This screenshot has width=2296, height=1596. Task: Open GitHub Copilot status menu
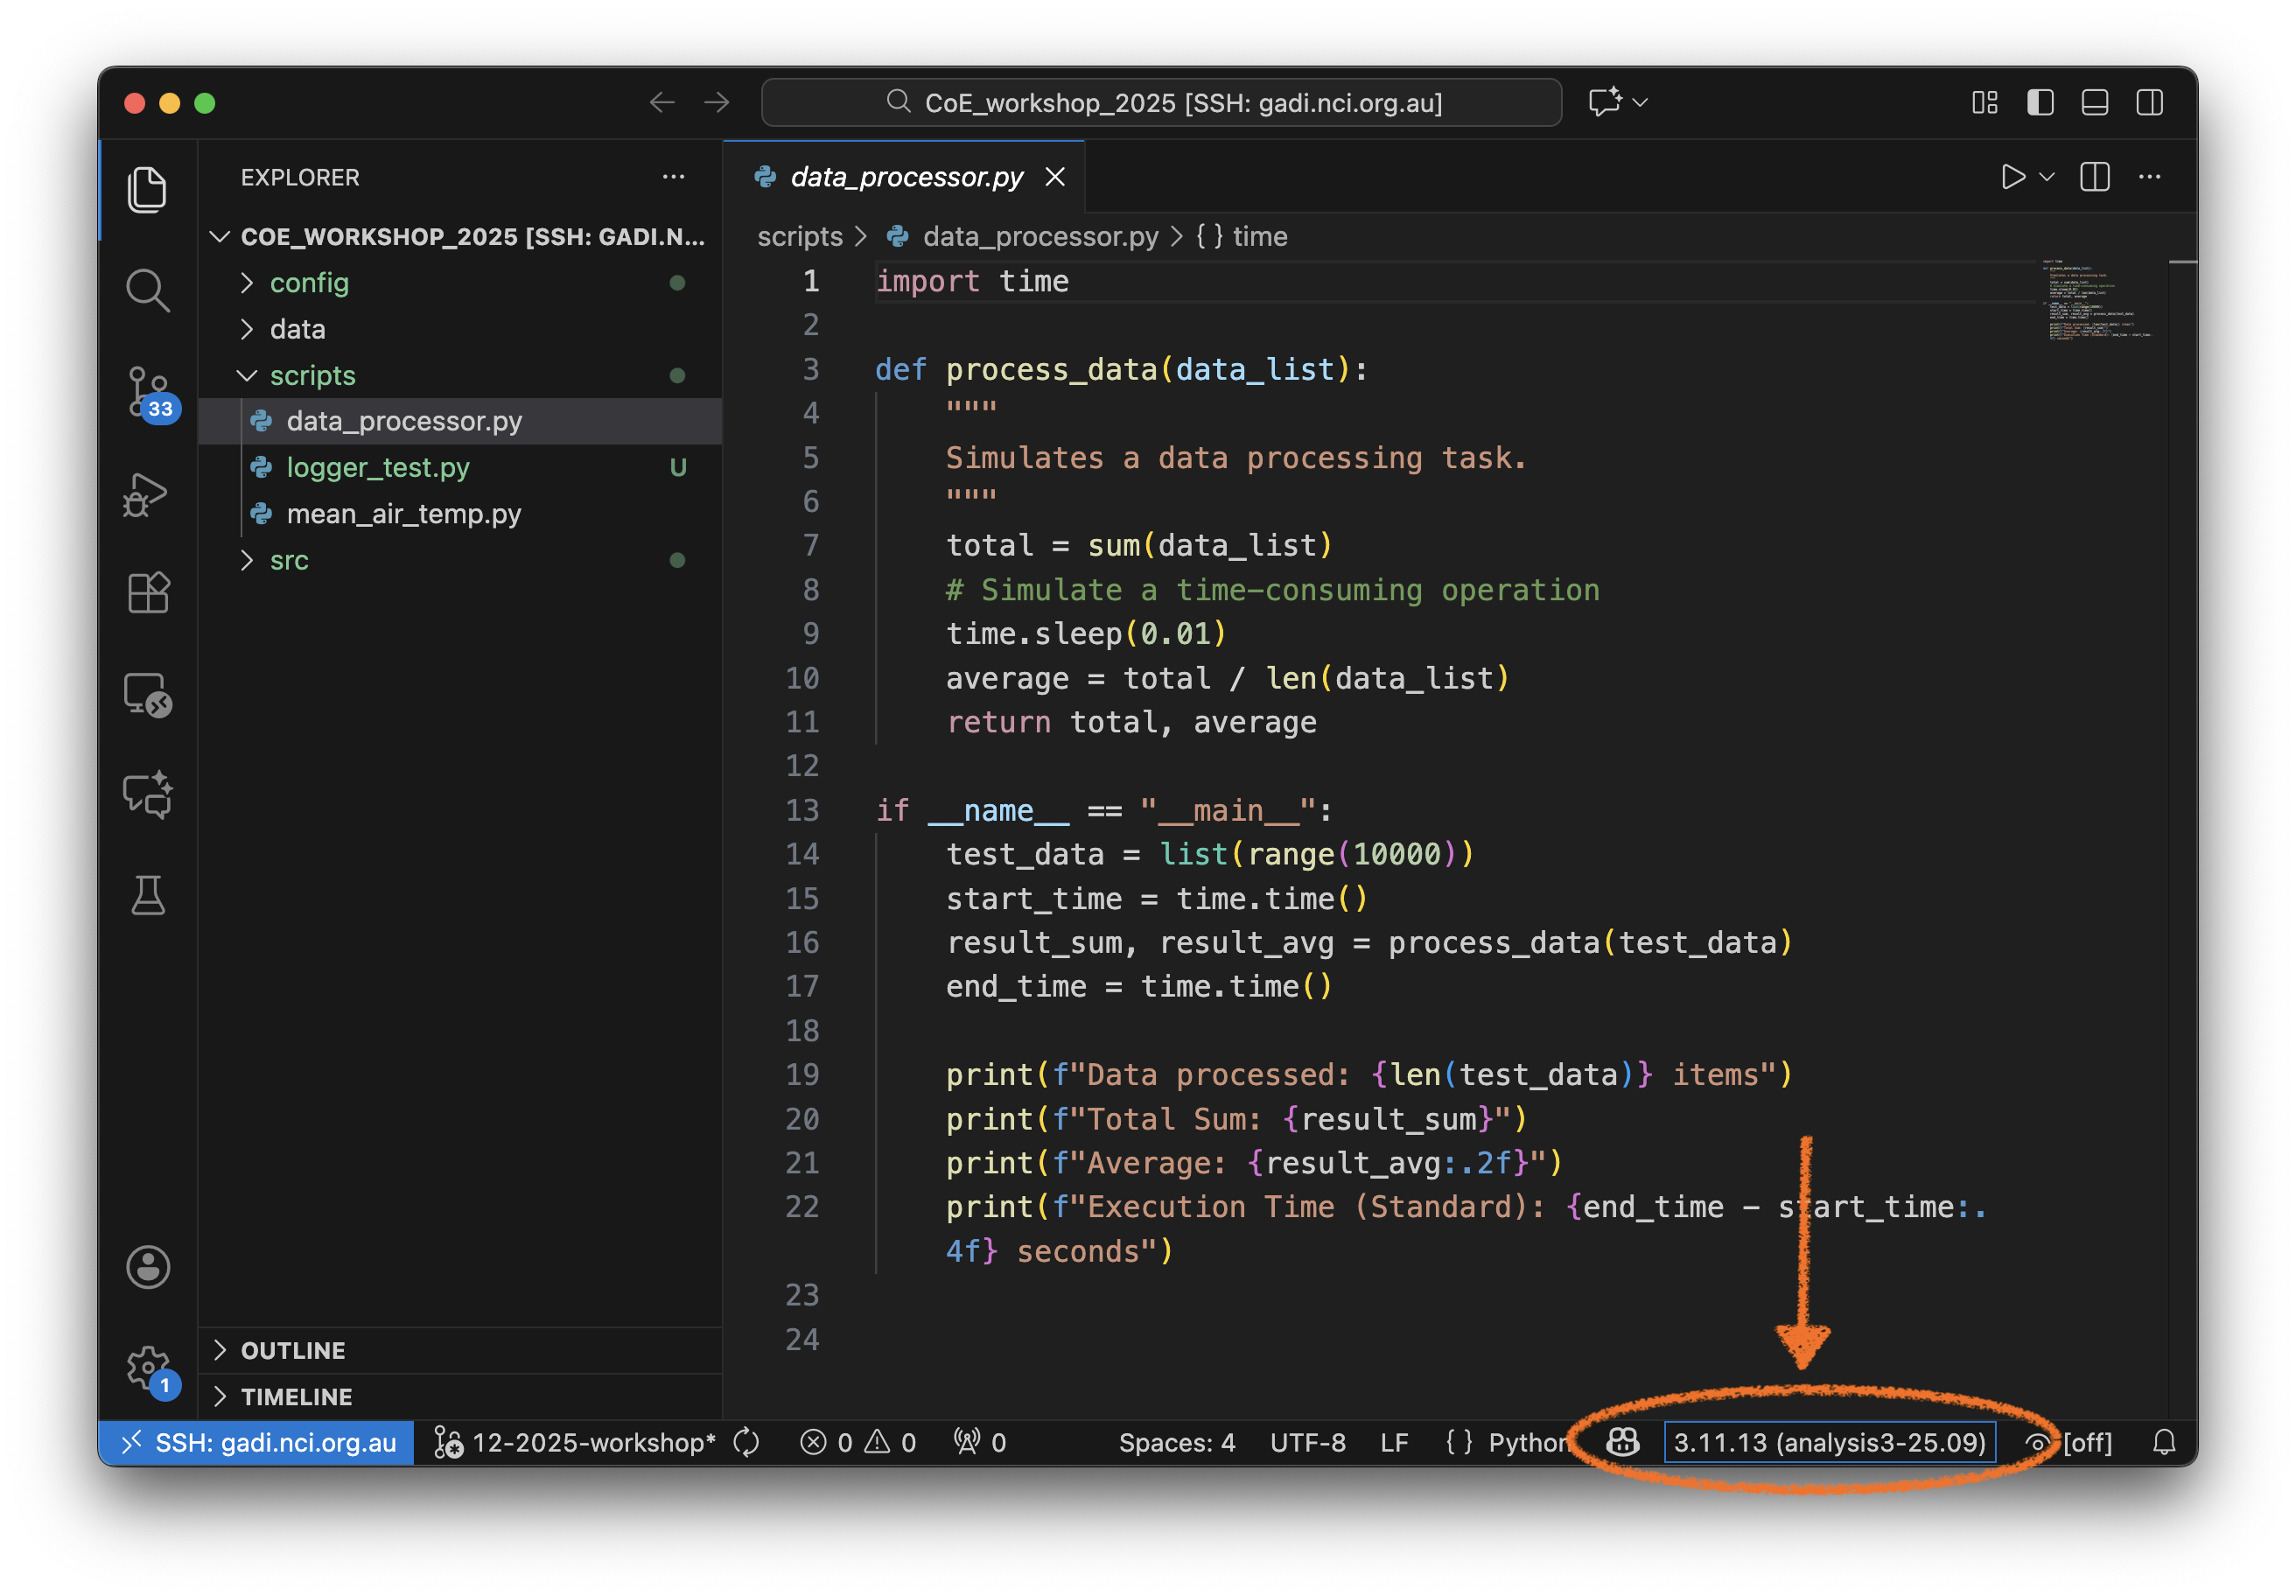pyautogui.click(x=1622, y=1442)
